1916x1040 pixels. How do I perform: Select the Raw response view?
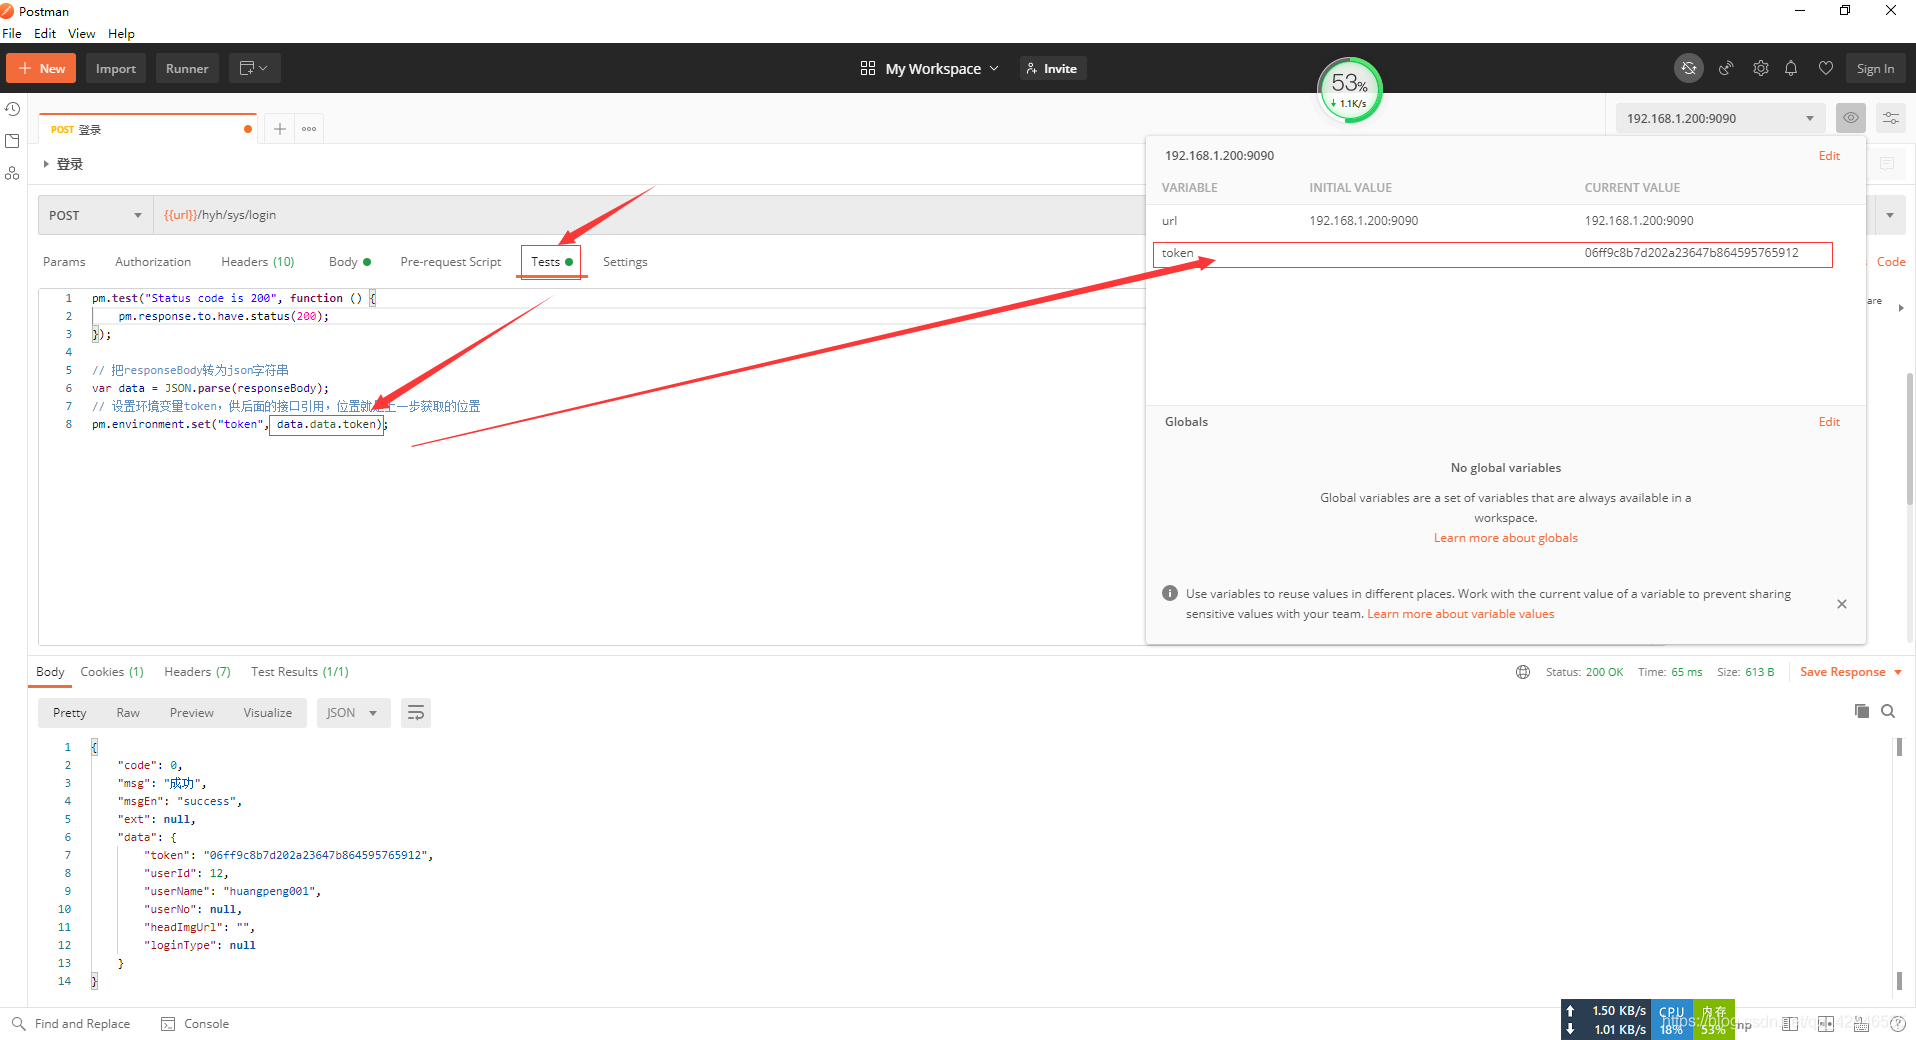128,713
